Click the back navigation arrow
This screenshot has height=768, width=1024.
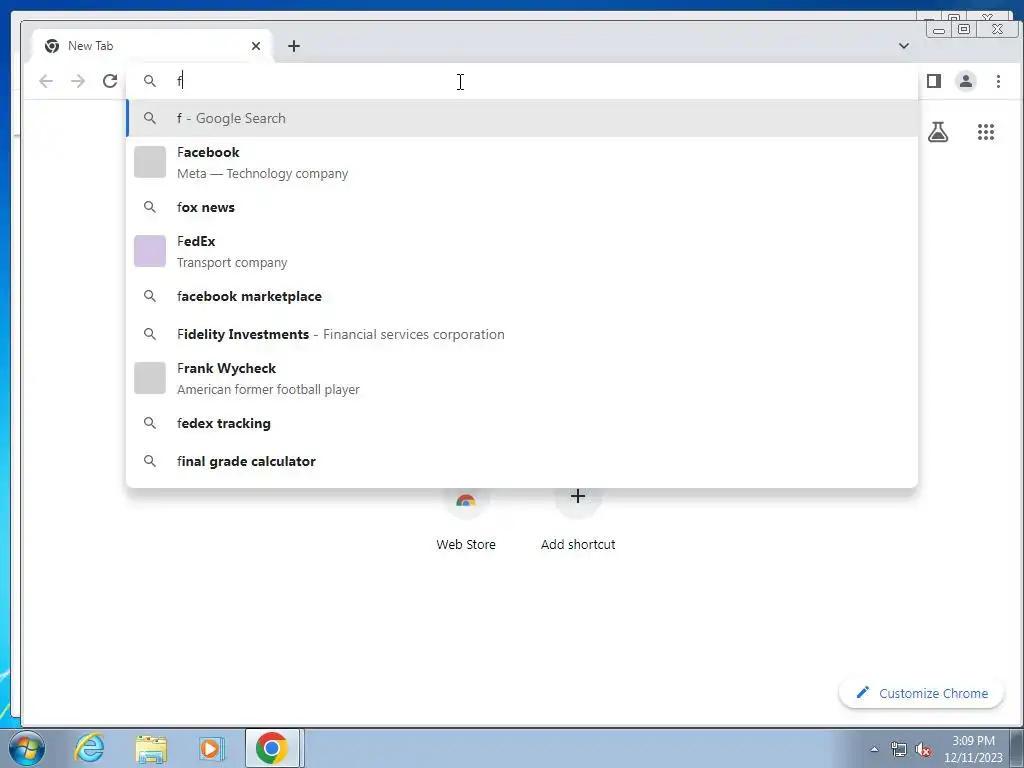tap(46, 81)
